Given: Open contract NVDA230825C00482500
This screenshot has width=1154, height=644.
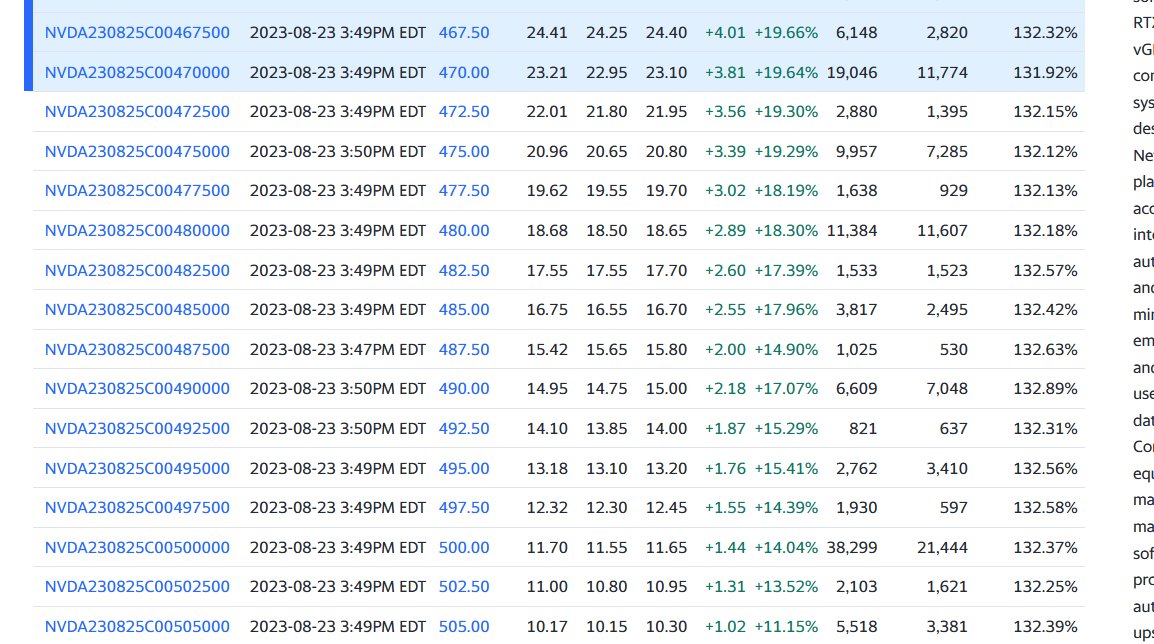Looking at the screenshot, I should pos(137,270).
